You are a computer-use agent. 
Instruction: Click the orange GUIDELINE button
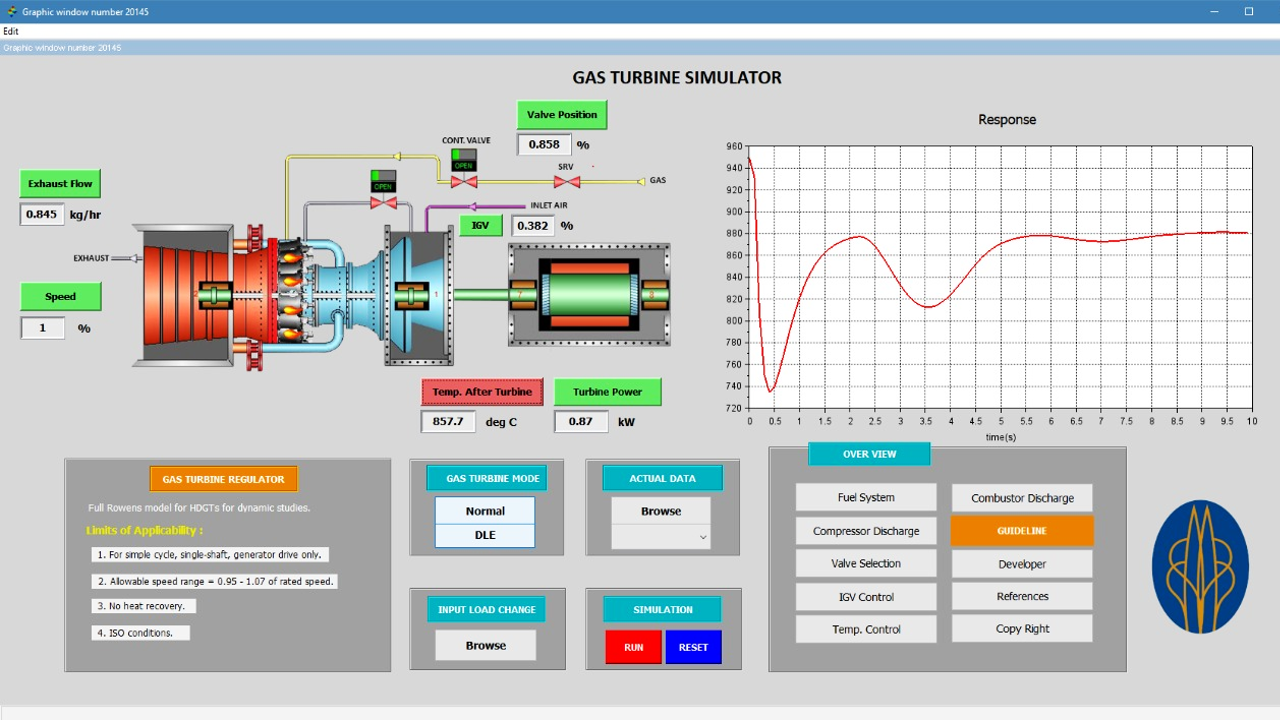(1021, 531)
